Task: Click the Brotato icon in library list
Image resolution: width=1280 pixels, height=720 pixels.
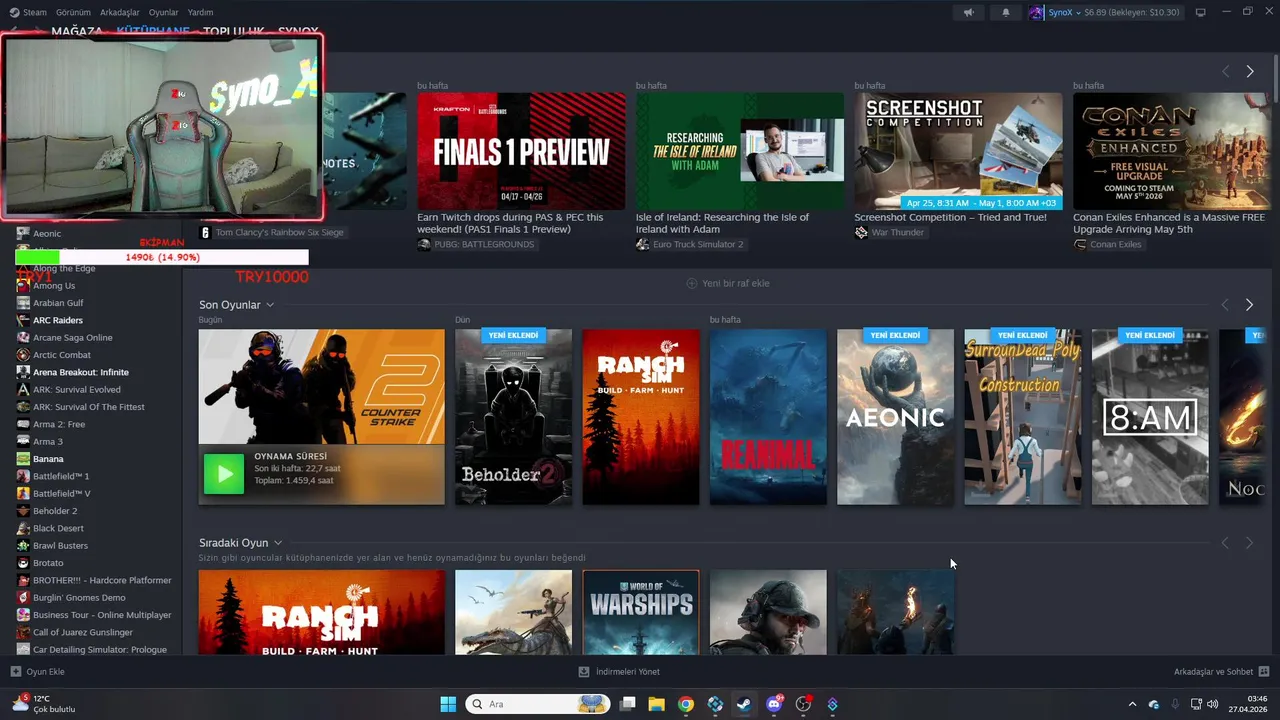Action: 23,563
